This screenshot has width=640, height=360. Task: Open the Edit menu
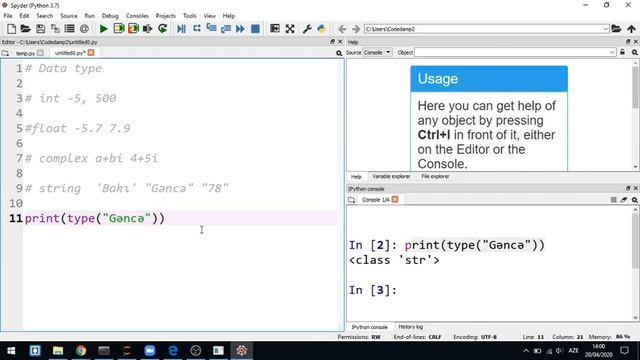(24, 16)
